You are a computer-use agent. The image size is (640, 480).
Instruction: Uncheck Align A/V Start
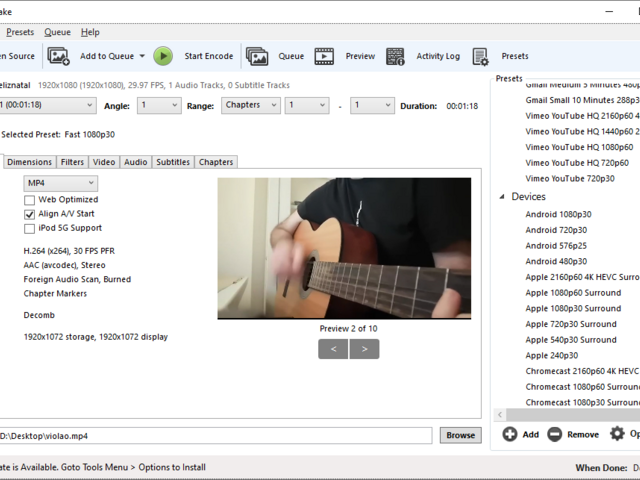[30, 214]
